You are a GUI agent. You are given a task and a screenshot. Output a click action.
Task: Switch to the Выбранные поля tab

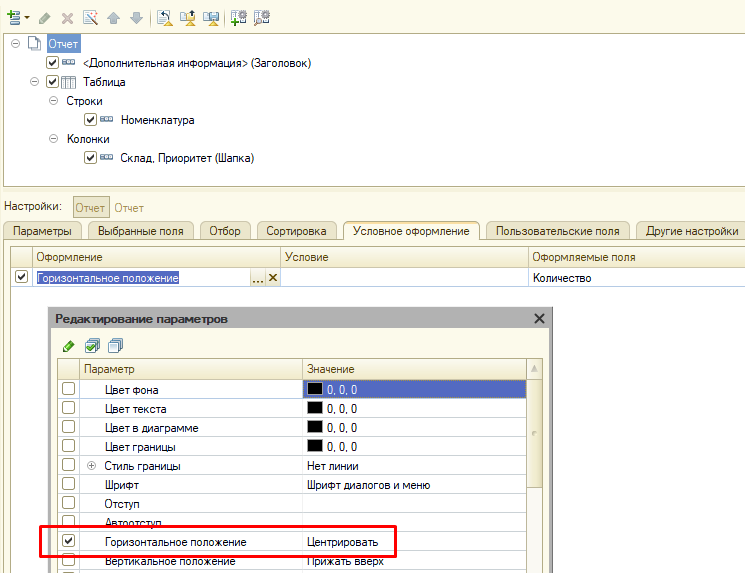click(x=141, y=231)
